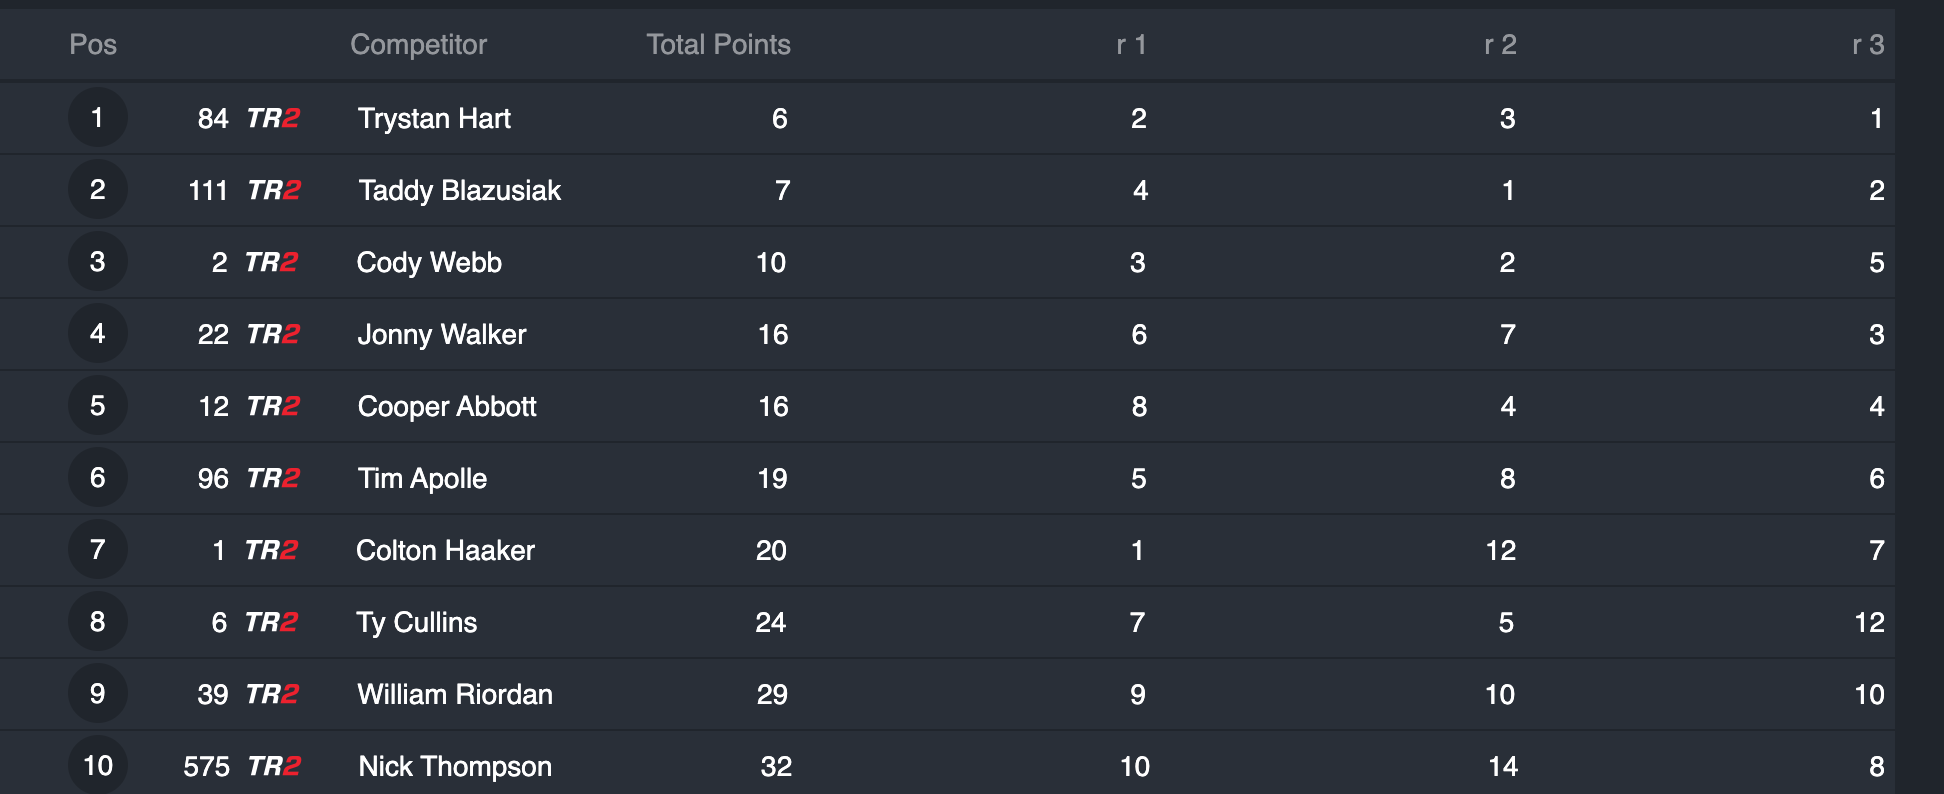Viewport: 1944px width, 794px height.
Task: Click the TR2 logo next to Ty Cullins
Action: pyautogui.click(x=271, y=622)
